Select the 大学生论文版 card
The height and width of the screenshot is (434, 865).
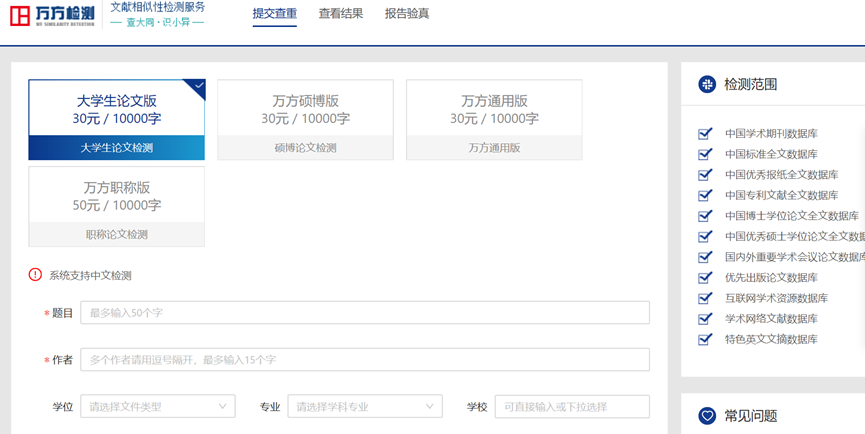tap(116, 120)
